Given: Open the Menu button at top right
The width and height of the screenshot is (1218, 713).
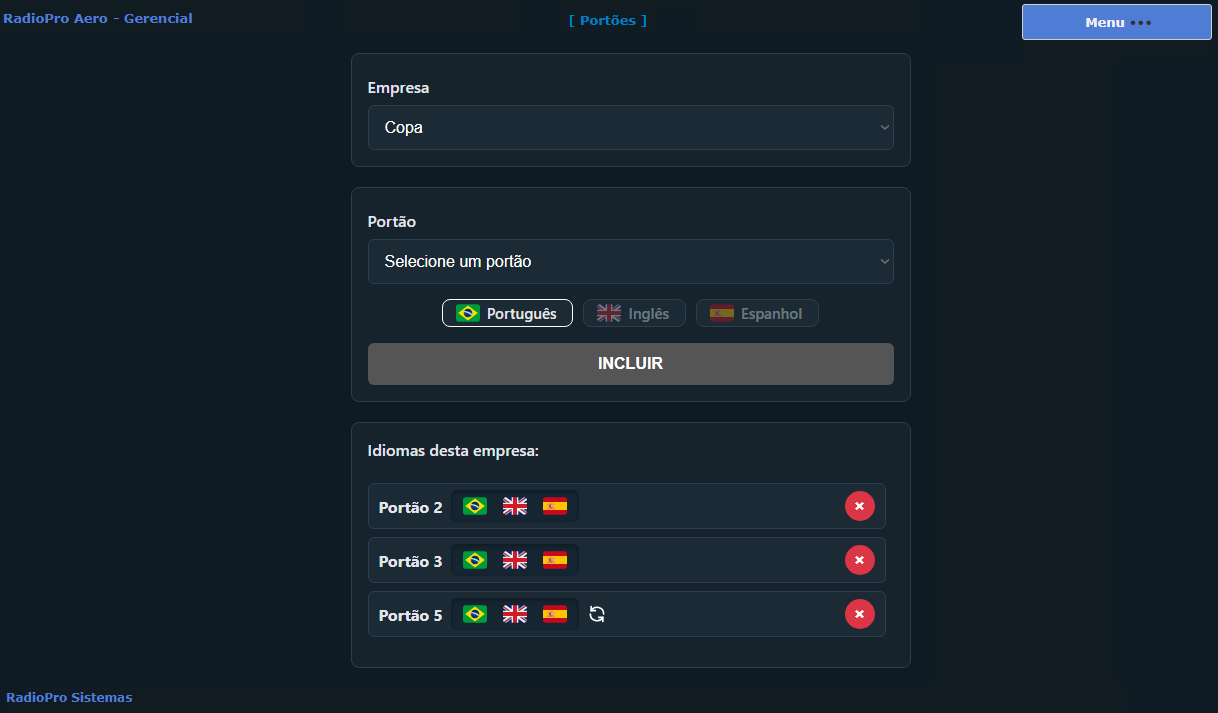Looking at the screenshot, I should (x=1116, y=22).
